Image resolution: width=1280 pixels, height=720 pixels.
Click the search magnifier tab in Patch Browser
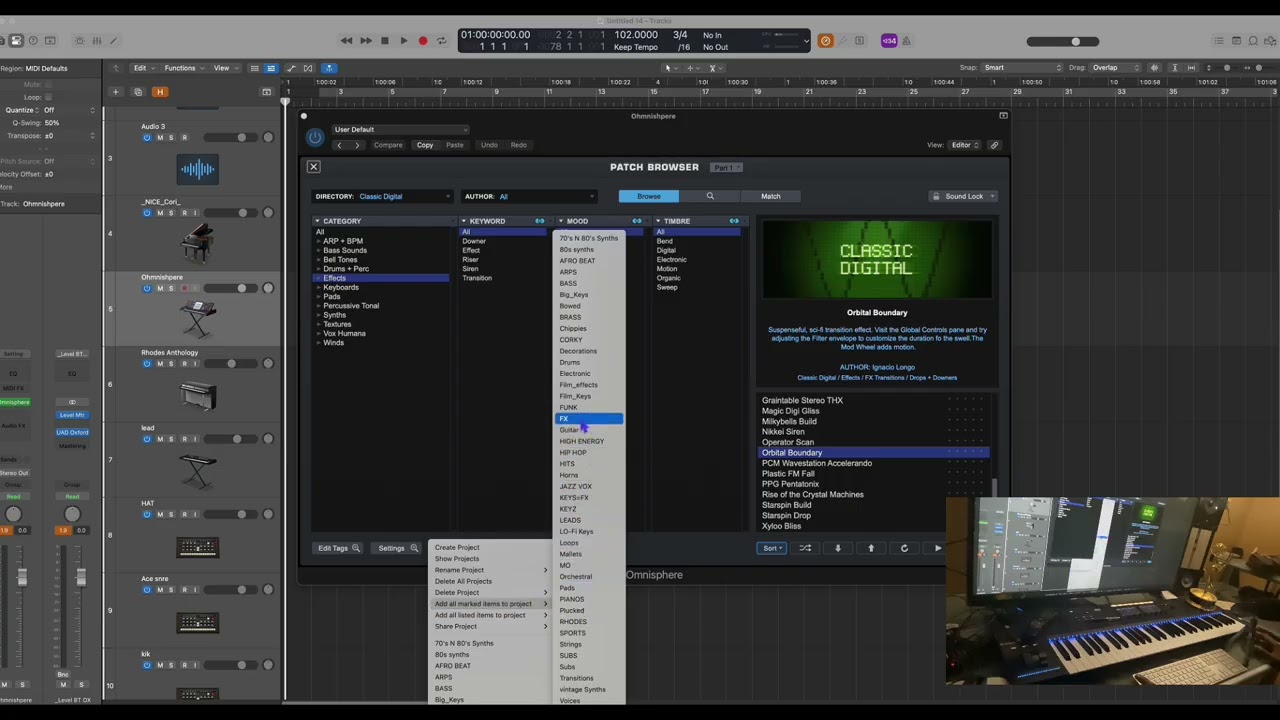pos(710,196)
